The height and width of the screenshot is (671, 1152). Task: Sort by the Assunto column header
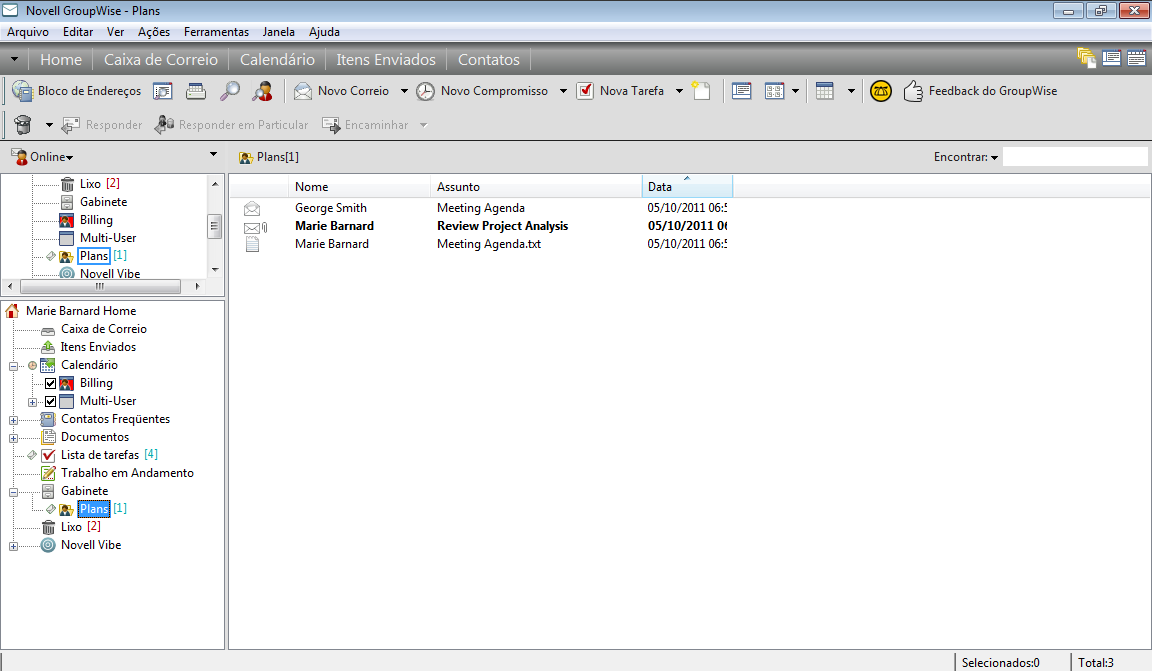(x=536, y=187)
